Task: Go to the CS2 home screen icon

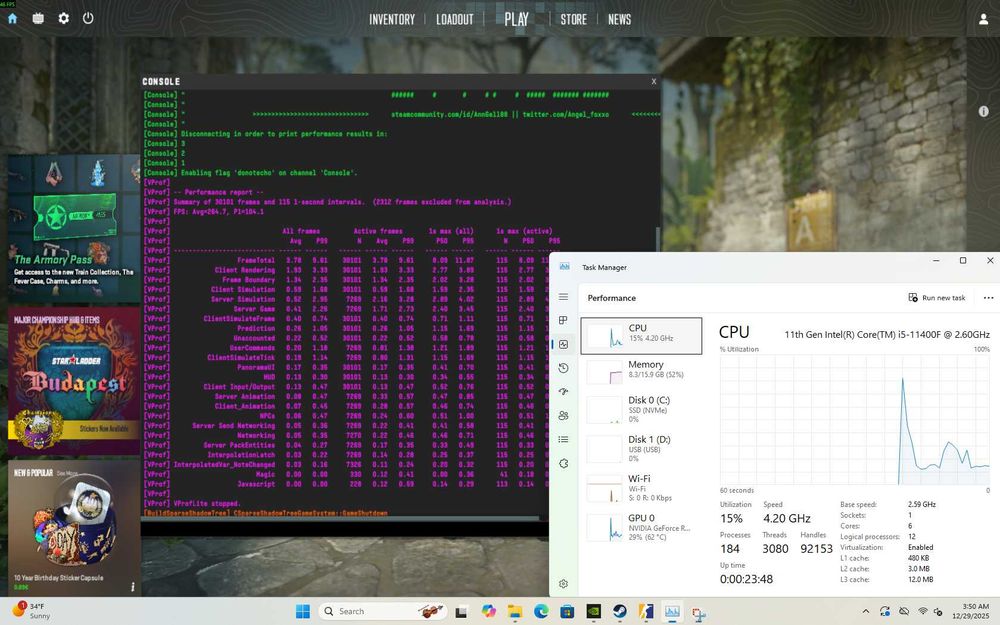Action: 12,18
